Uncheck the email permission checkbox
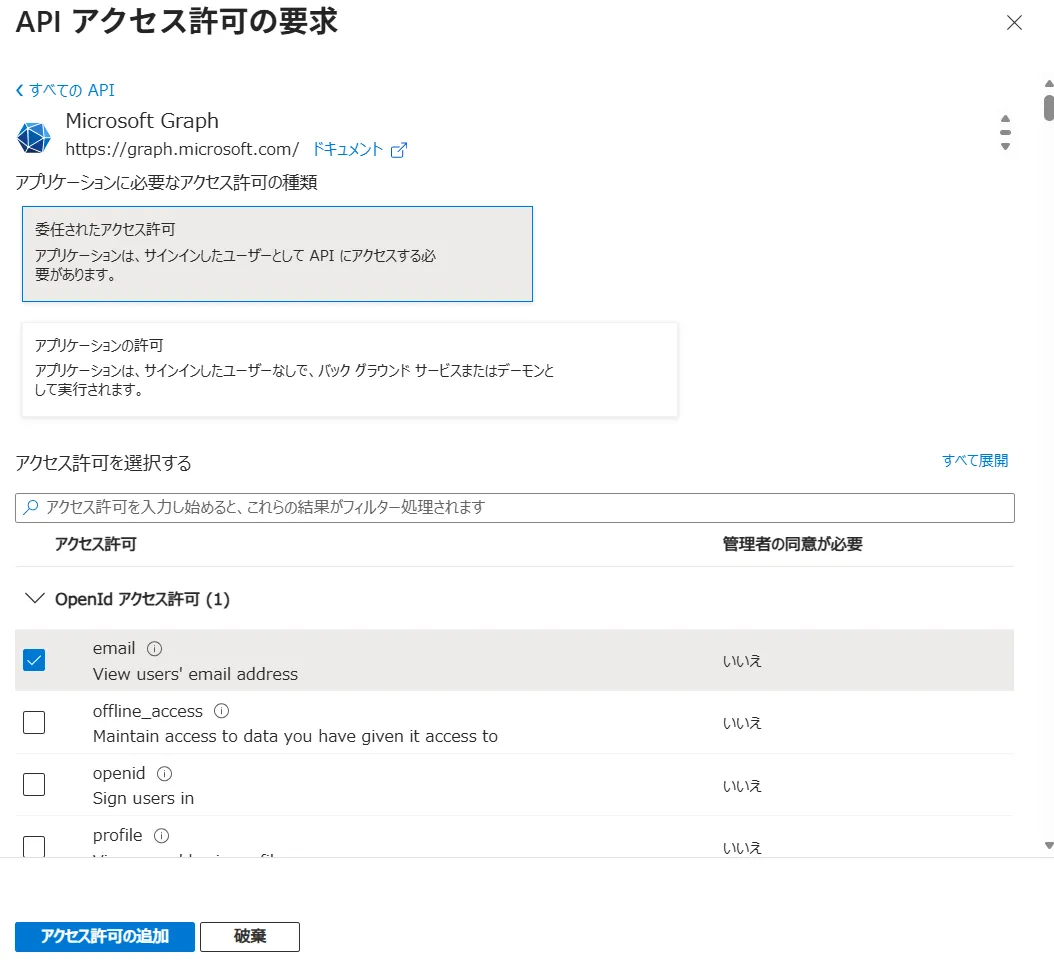 [33, 659]
